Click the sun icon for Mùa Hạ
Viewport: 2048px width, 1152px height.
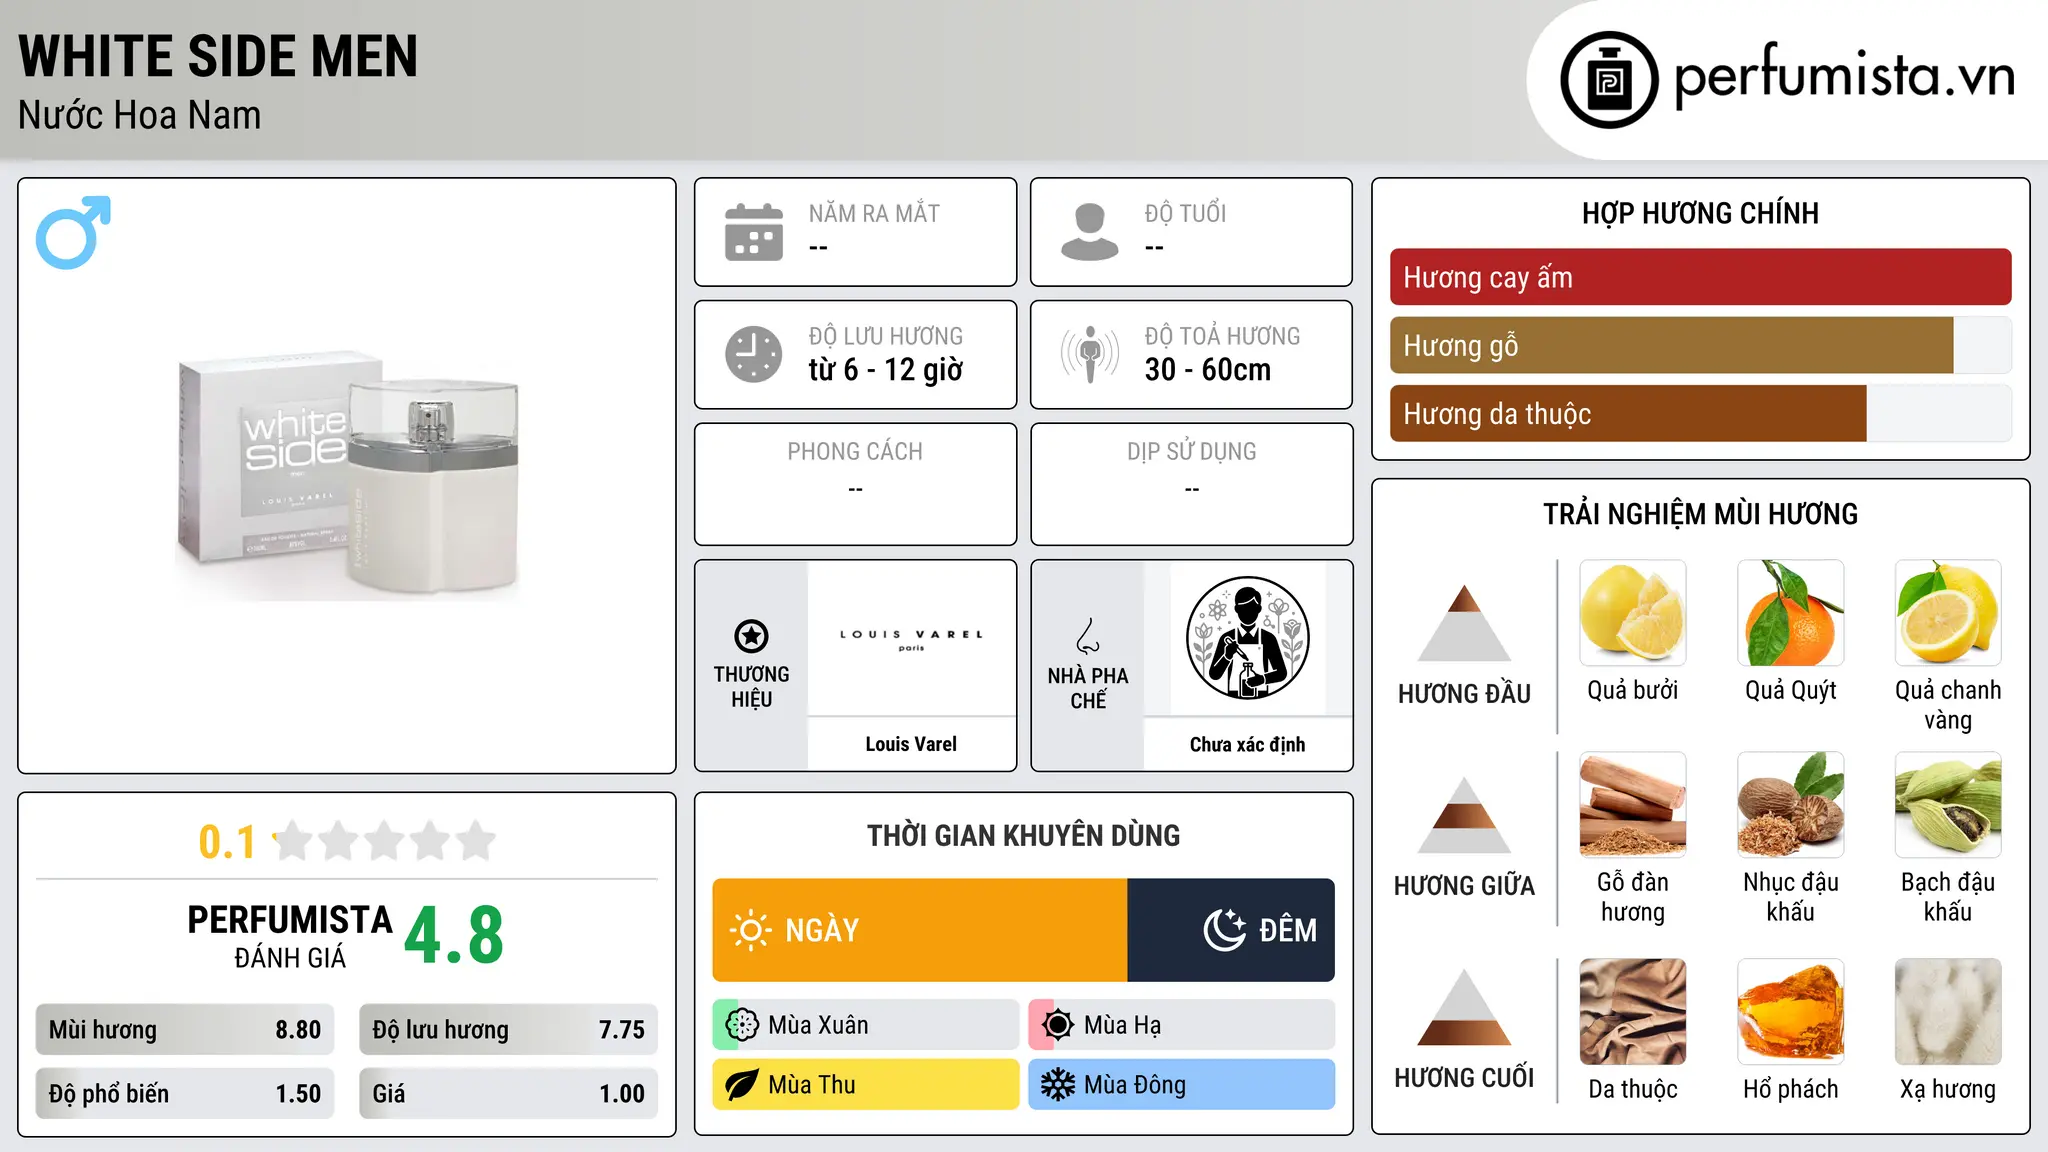point(1058,1025)
